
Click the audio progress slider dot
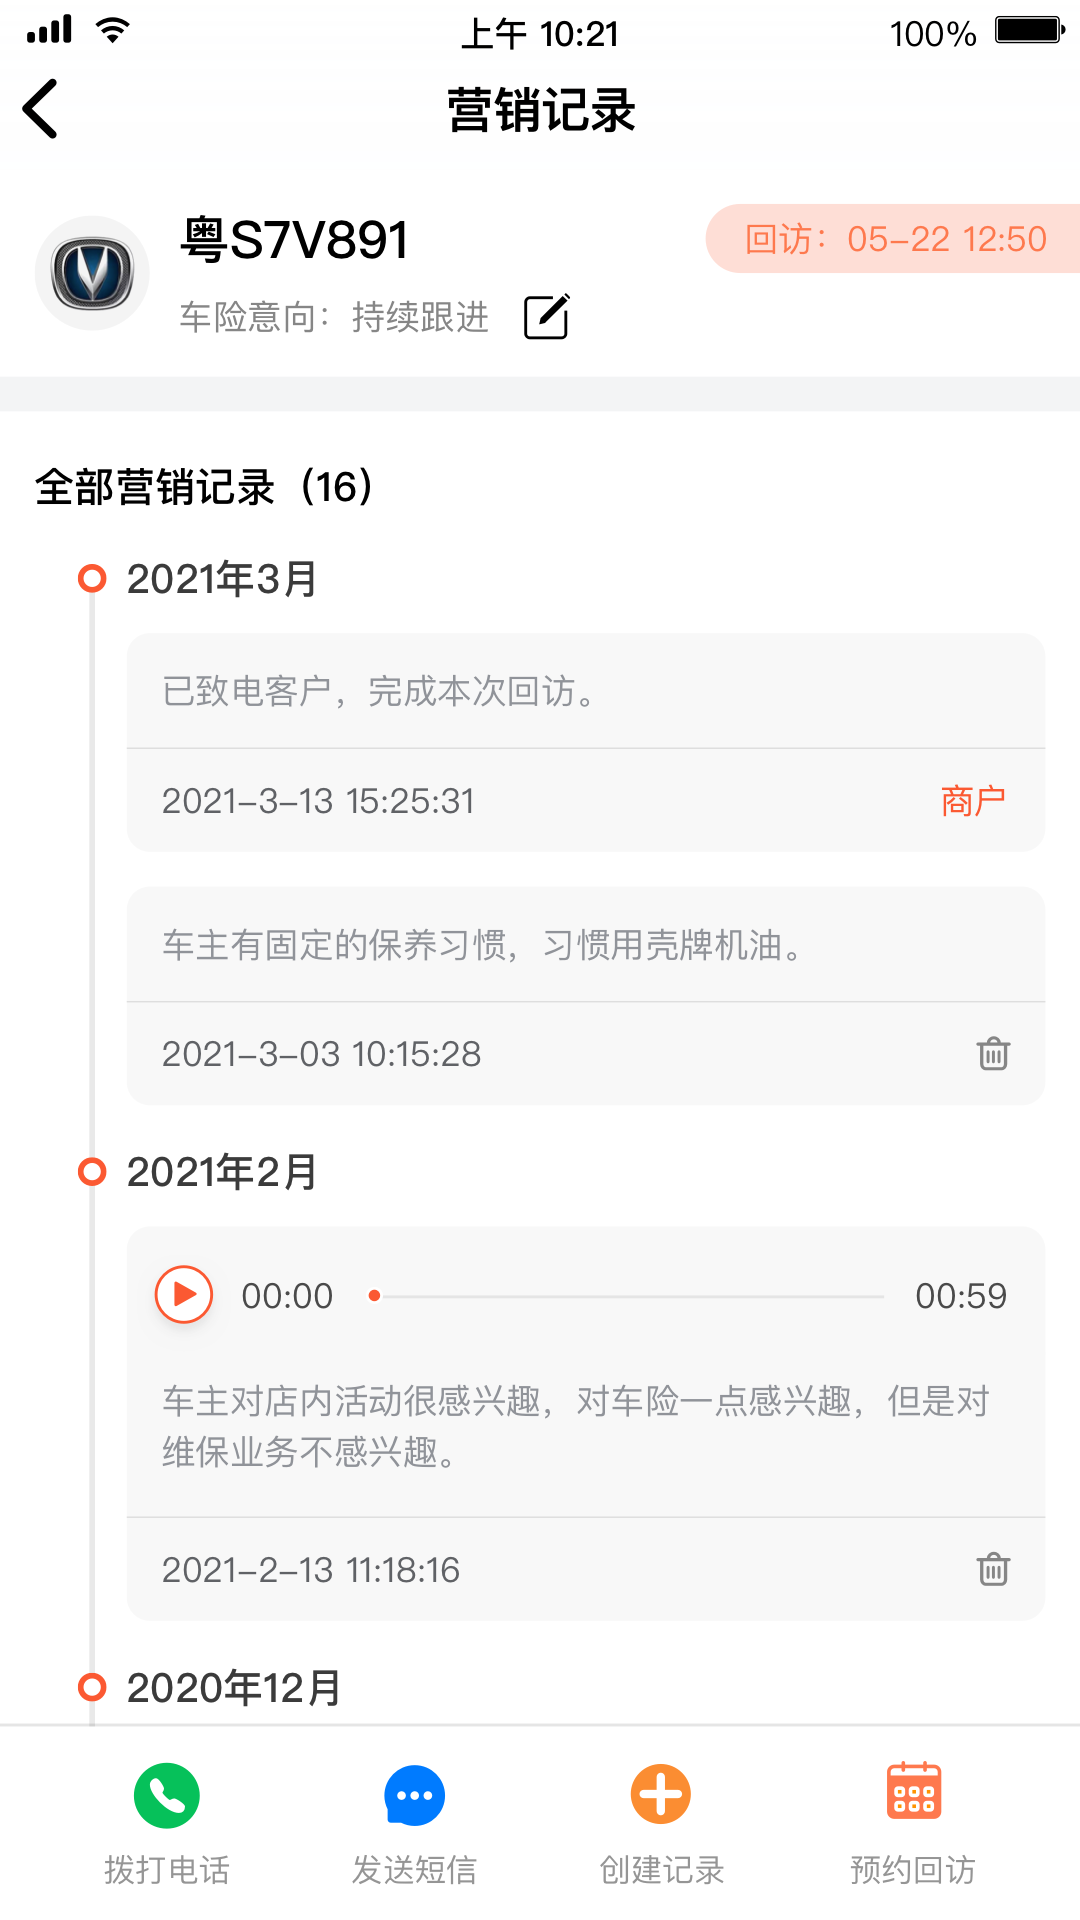coord(374,1296)
